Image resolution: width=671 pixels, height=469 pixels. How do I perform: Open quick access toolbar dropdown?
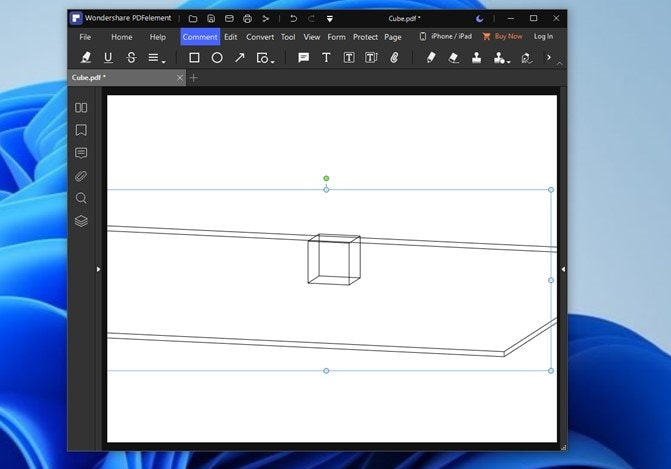point(330,19)
